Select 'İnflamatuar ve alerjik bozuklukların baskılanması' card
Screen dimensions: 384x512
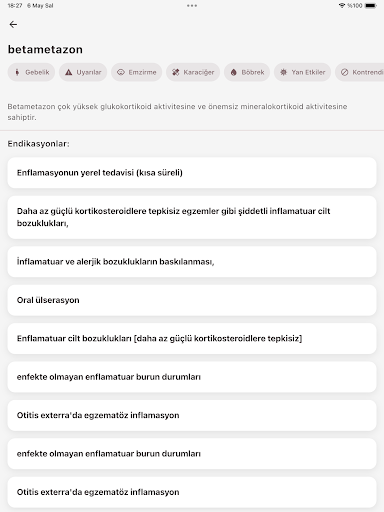(x=192, y=262)
